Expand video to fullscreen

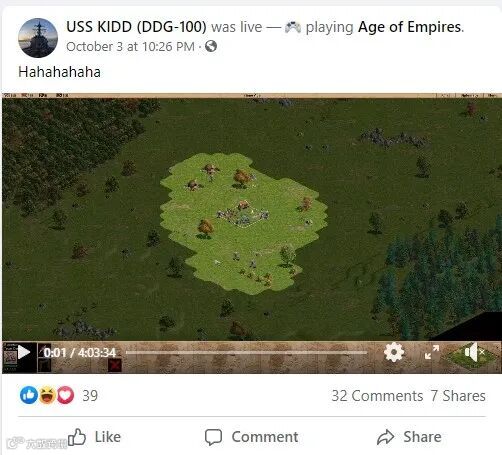[x=432, y=352]
